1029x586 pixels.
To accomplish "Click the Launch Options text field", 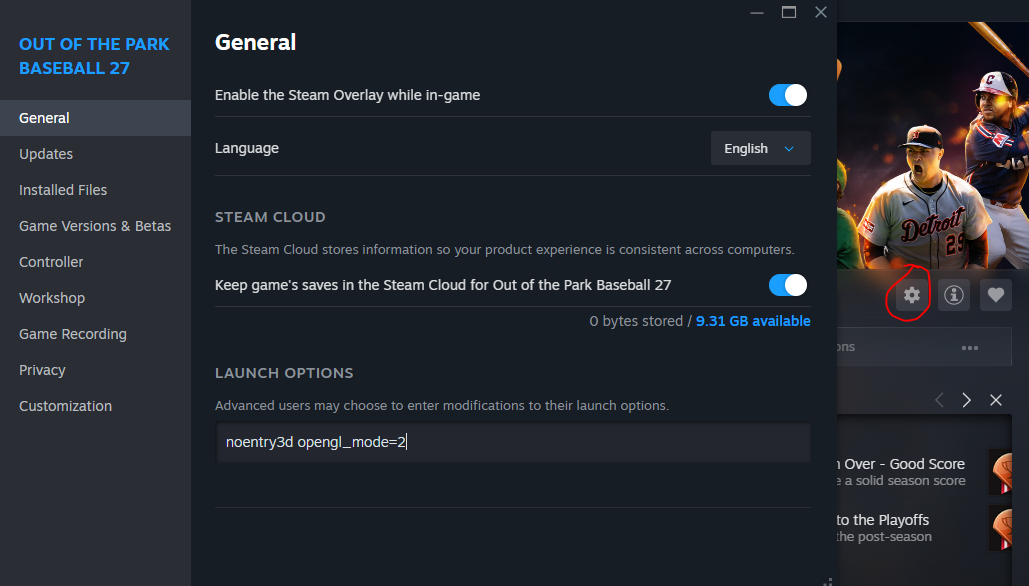I will (513, 442).
